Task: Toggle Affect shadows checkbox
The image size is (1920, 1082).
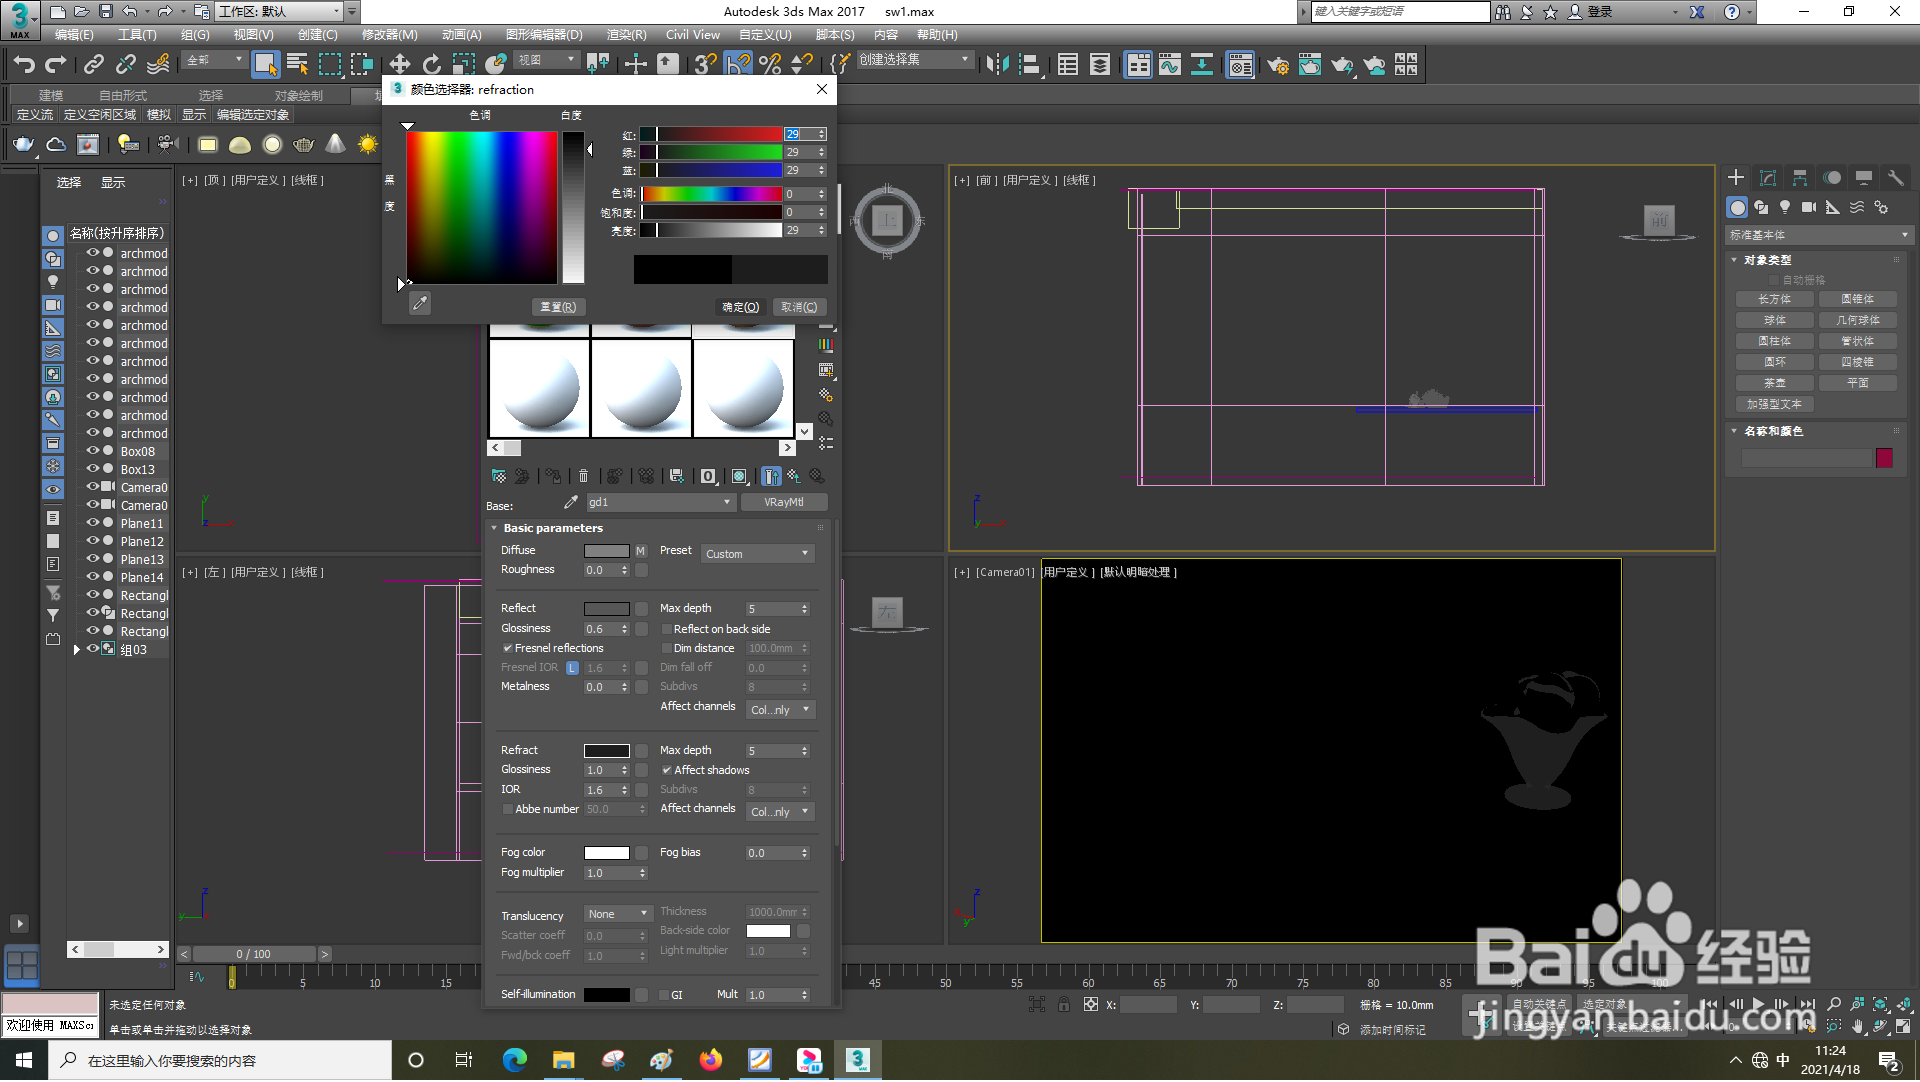Action: 667,770
